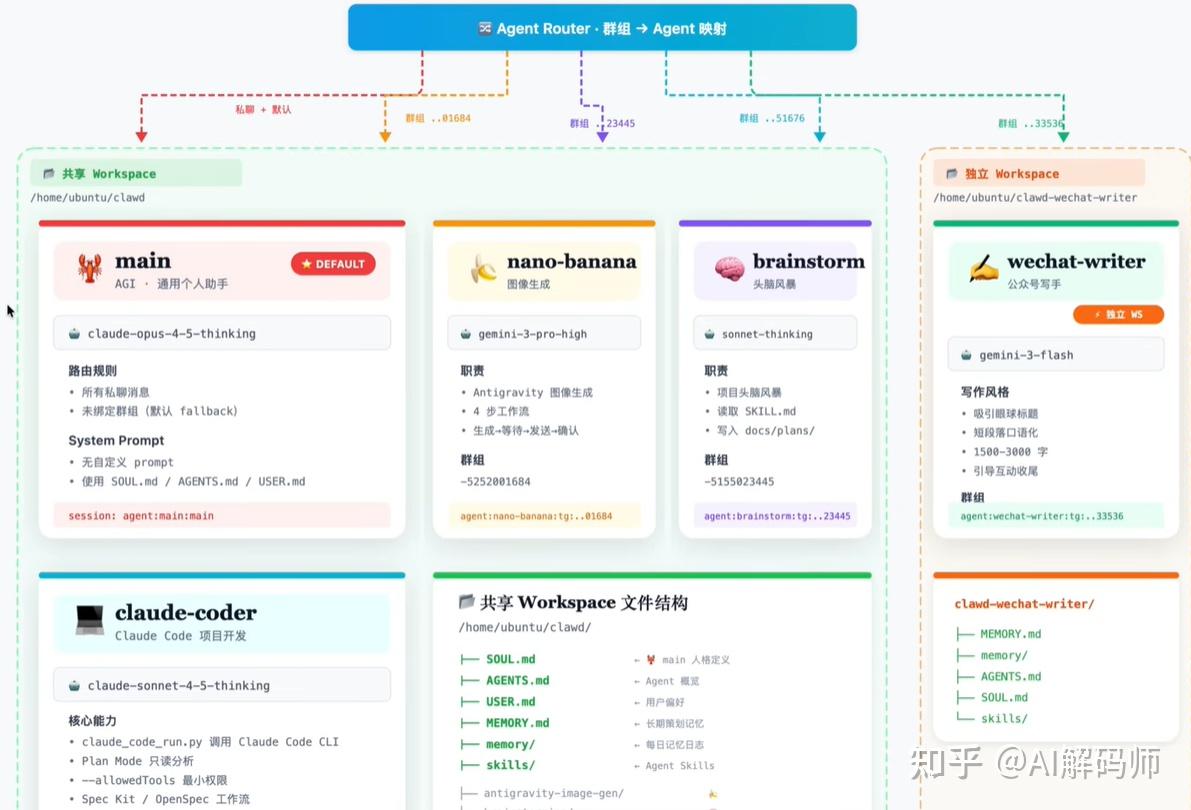Click the /home/ubuntu/clawd-wechat-writer path
The height and width of the screenshot is (810, 1191).
pos(1035,198)
